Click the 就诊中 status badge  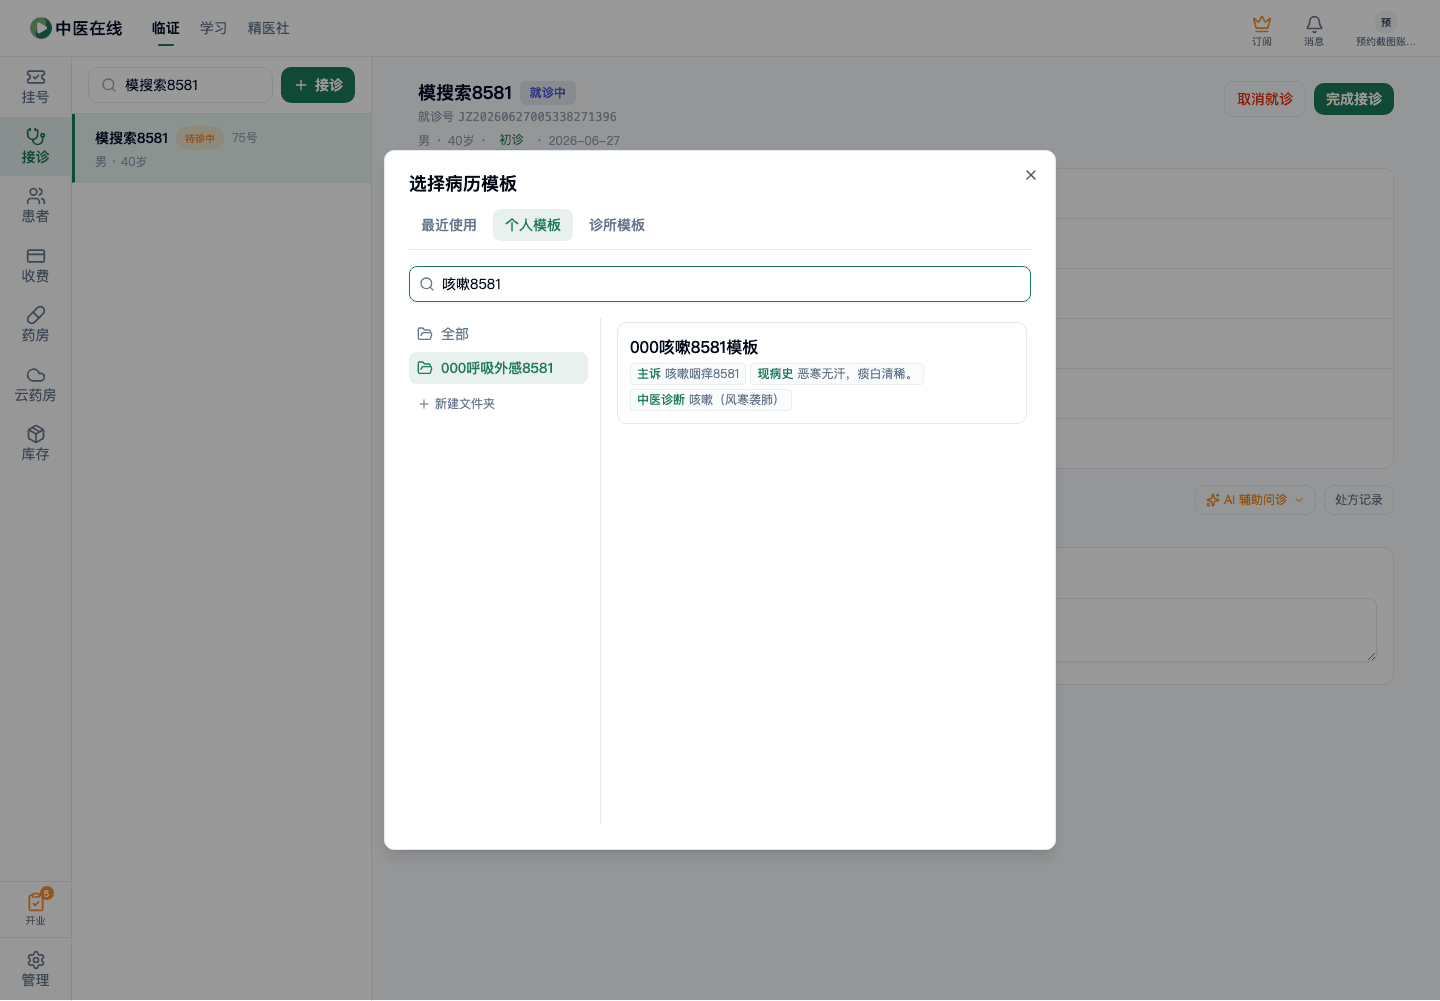[548, 93]
